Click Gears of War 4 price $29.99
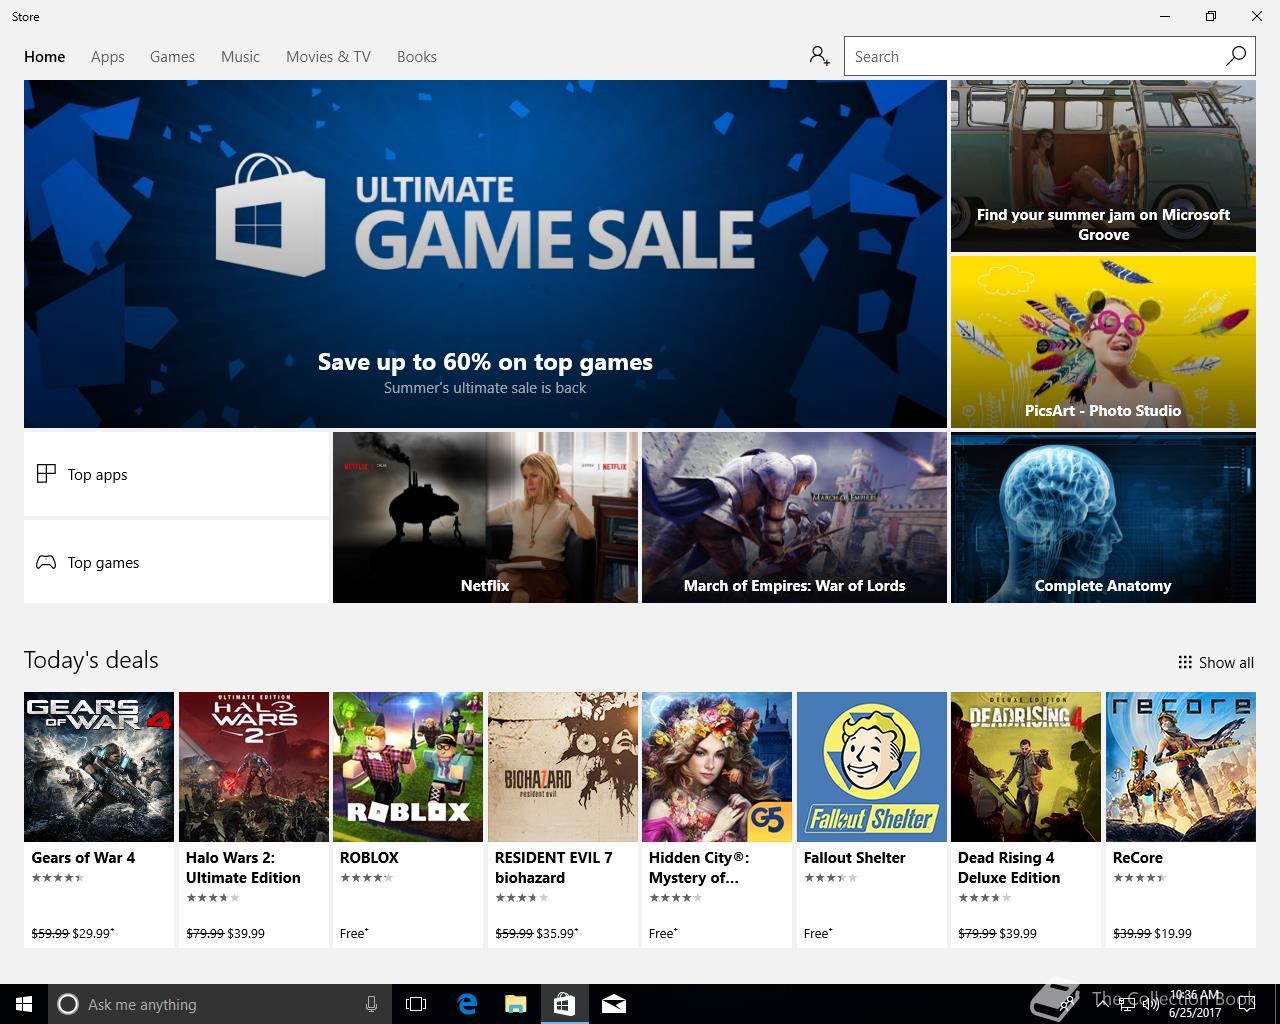The image size is (1280, 1024). (92, 933)
